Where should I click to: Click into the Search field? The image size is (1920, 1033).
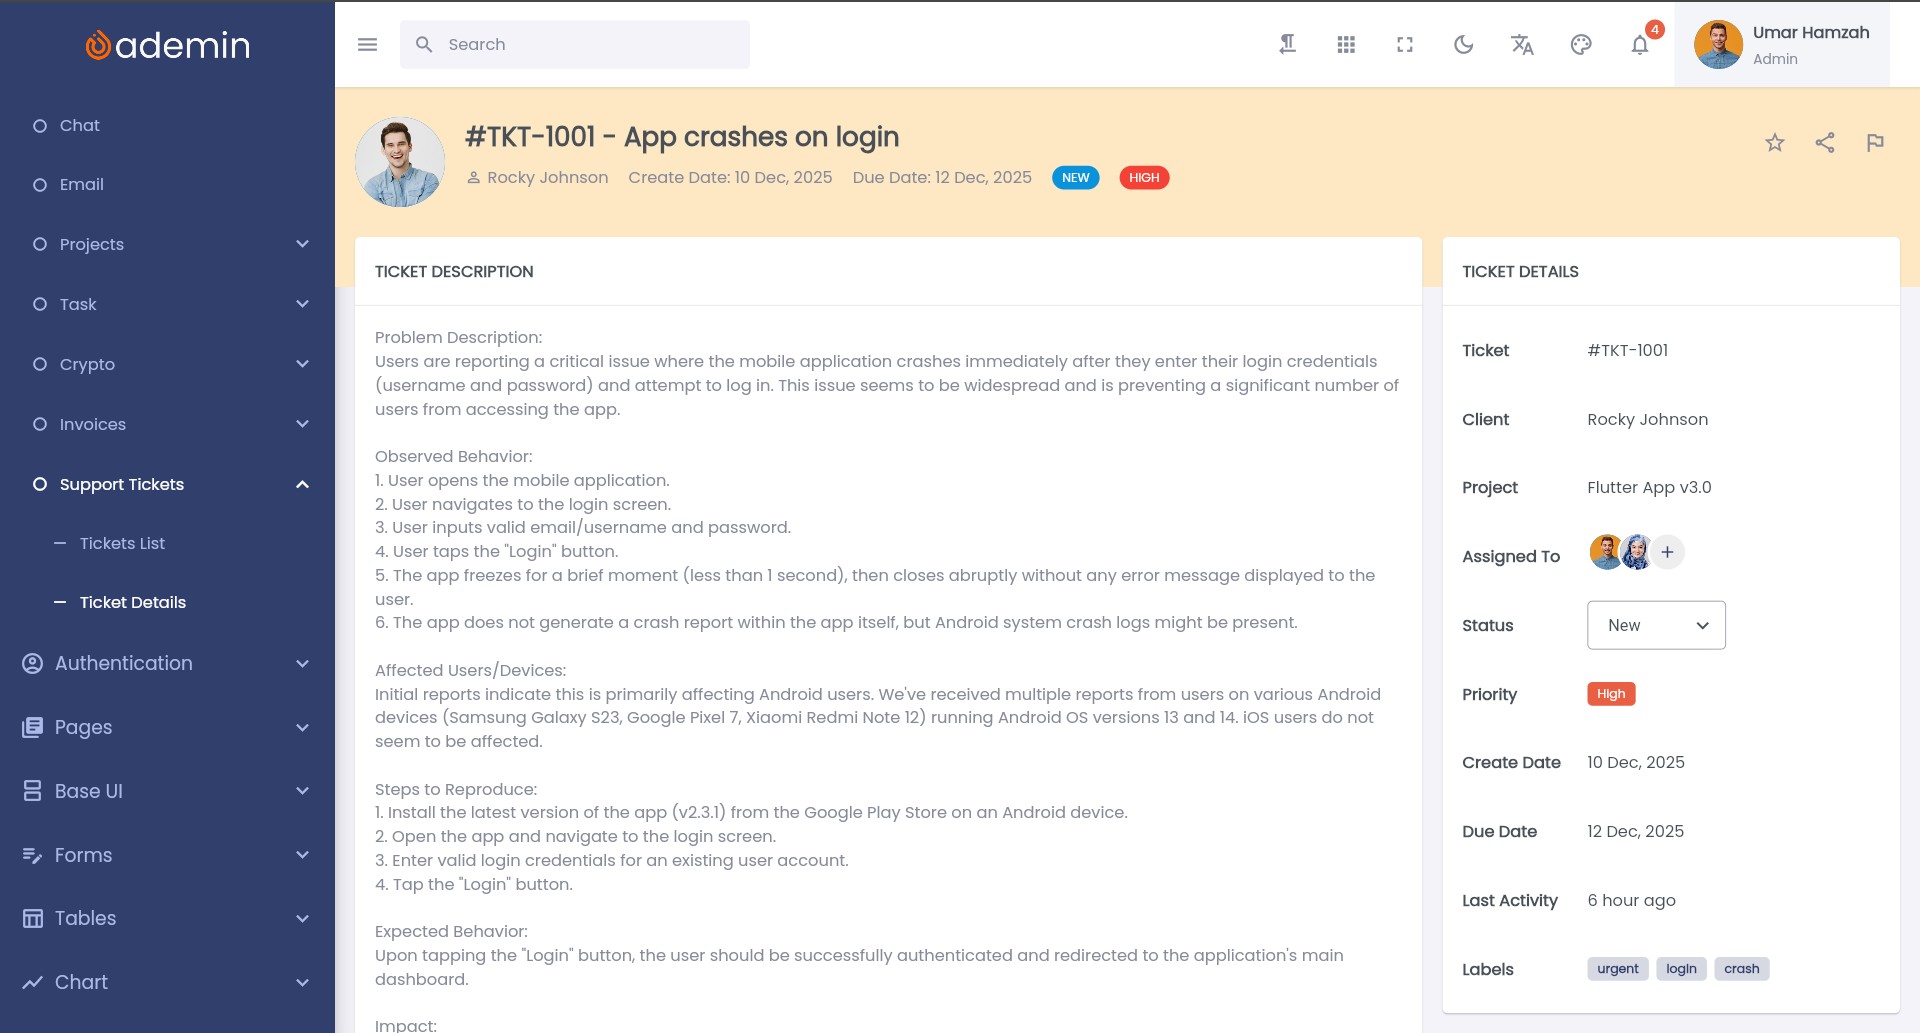coord(590,44)
